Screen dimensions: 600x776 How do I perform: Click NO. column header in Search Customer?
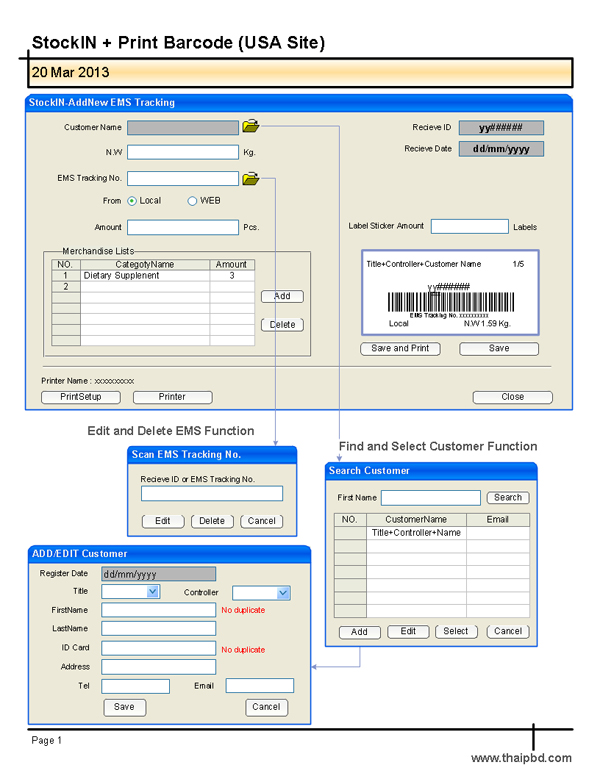350,520
